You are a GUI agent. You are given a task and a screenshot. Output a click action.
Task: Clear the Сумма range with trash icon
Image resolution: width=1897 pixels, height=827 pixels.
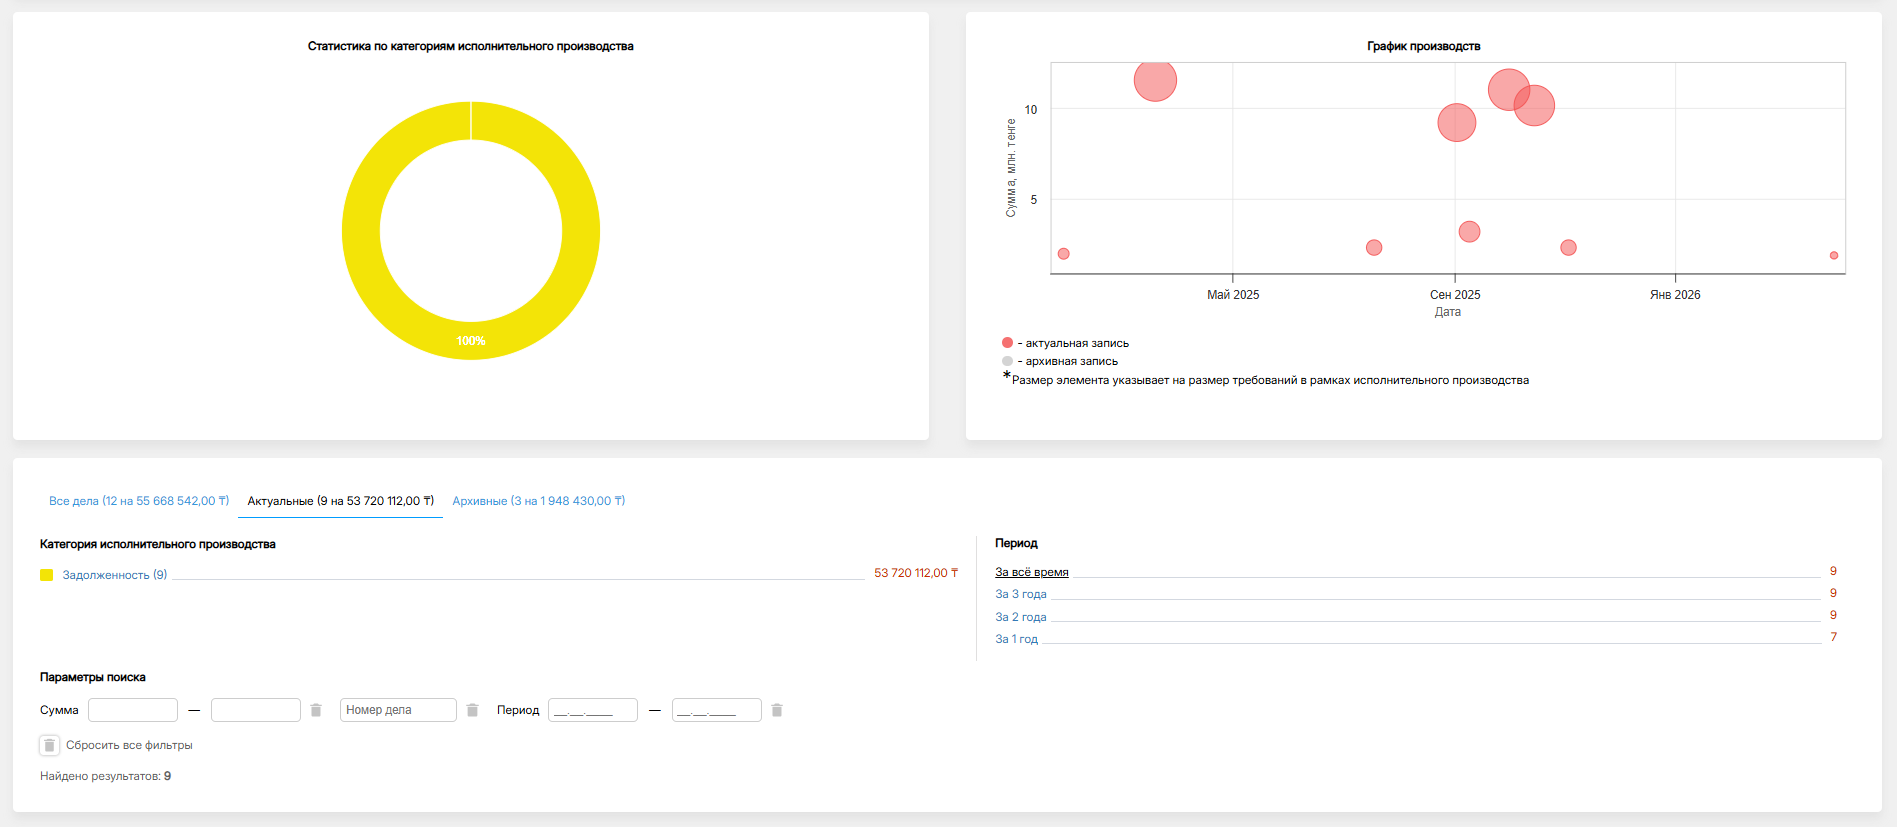point(316,710)
